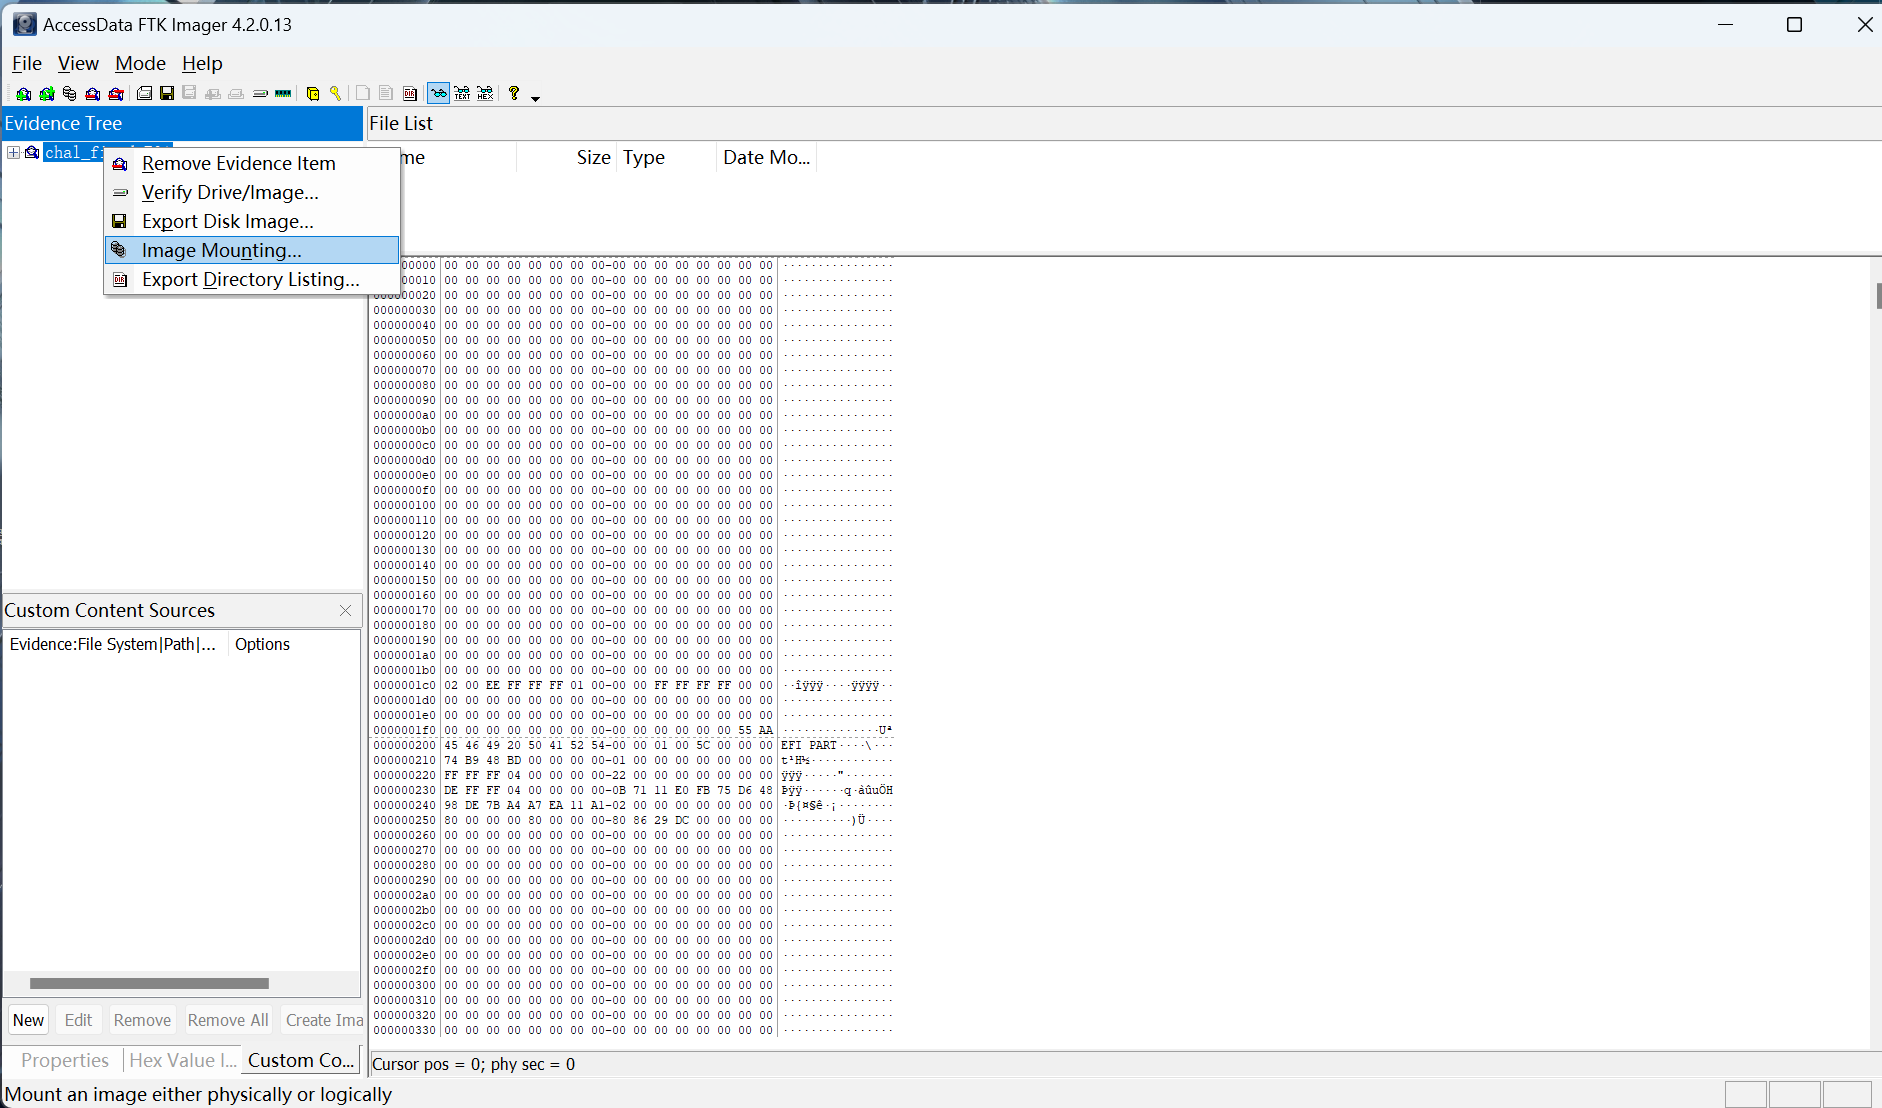Sort file list by Date Modified column
The width and height of the screenshot is (1882, 1108).
tap(767, 157)
